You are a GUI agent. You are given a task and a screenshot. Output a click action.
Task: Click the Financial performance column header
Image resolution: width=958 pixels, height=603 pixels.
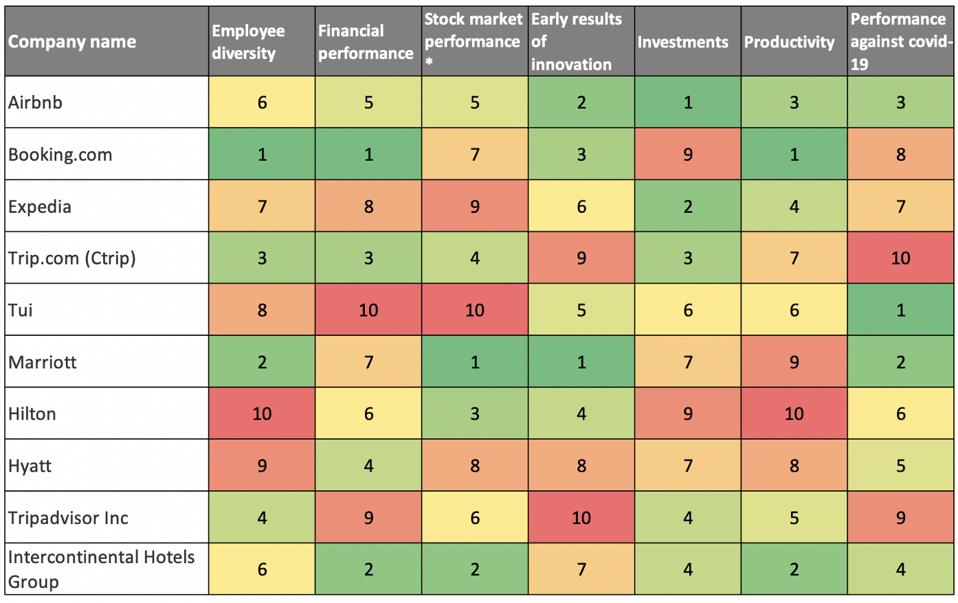pyautogui.click(x=368, y=42)
